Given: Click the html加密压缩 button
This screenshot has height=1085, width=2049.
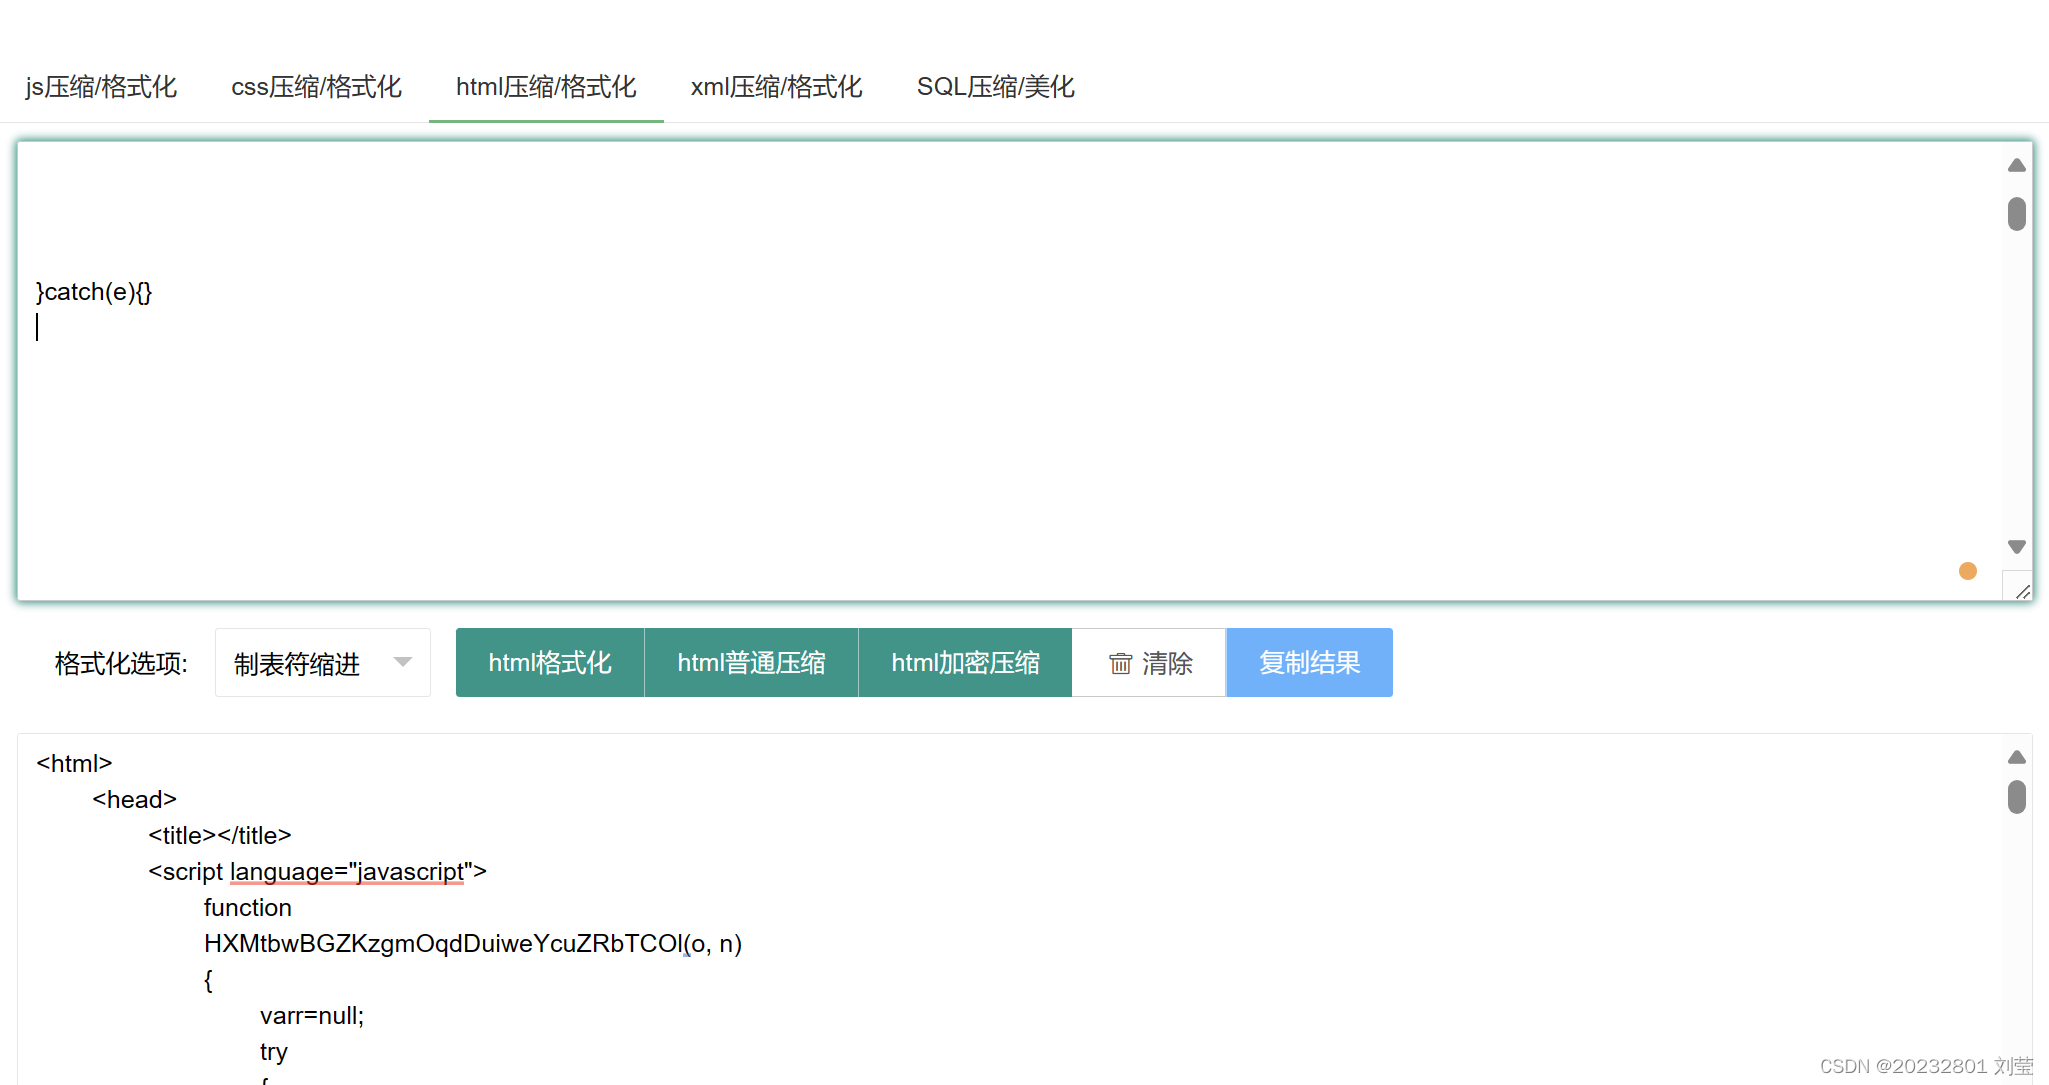Looking at the screenshot, I should (x=965, y=663).
